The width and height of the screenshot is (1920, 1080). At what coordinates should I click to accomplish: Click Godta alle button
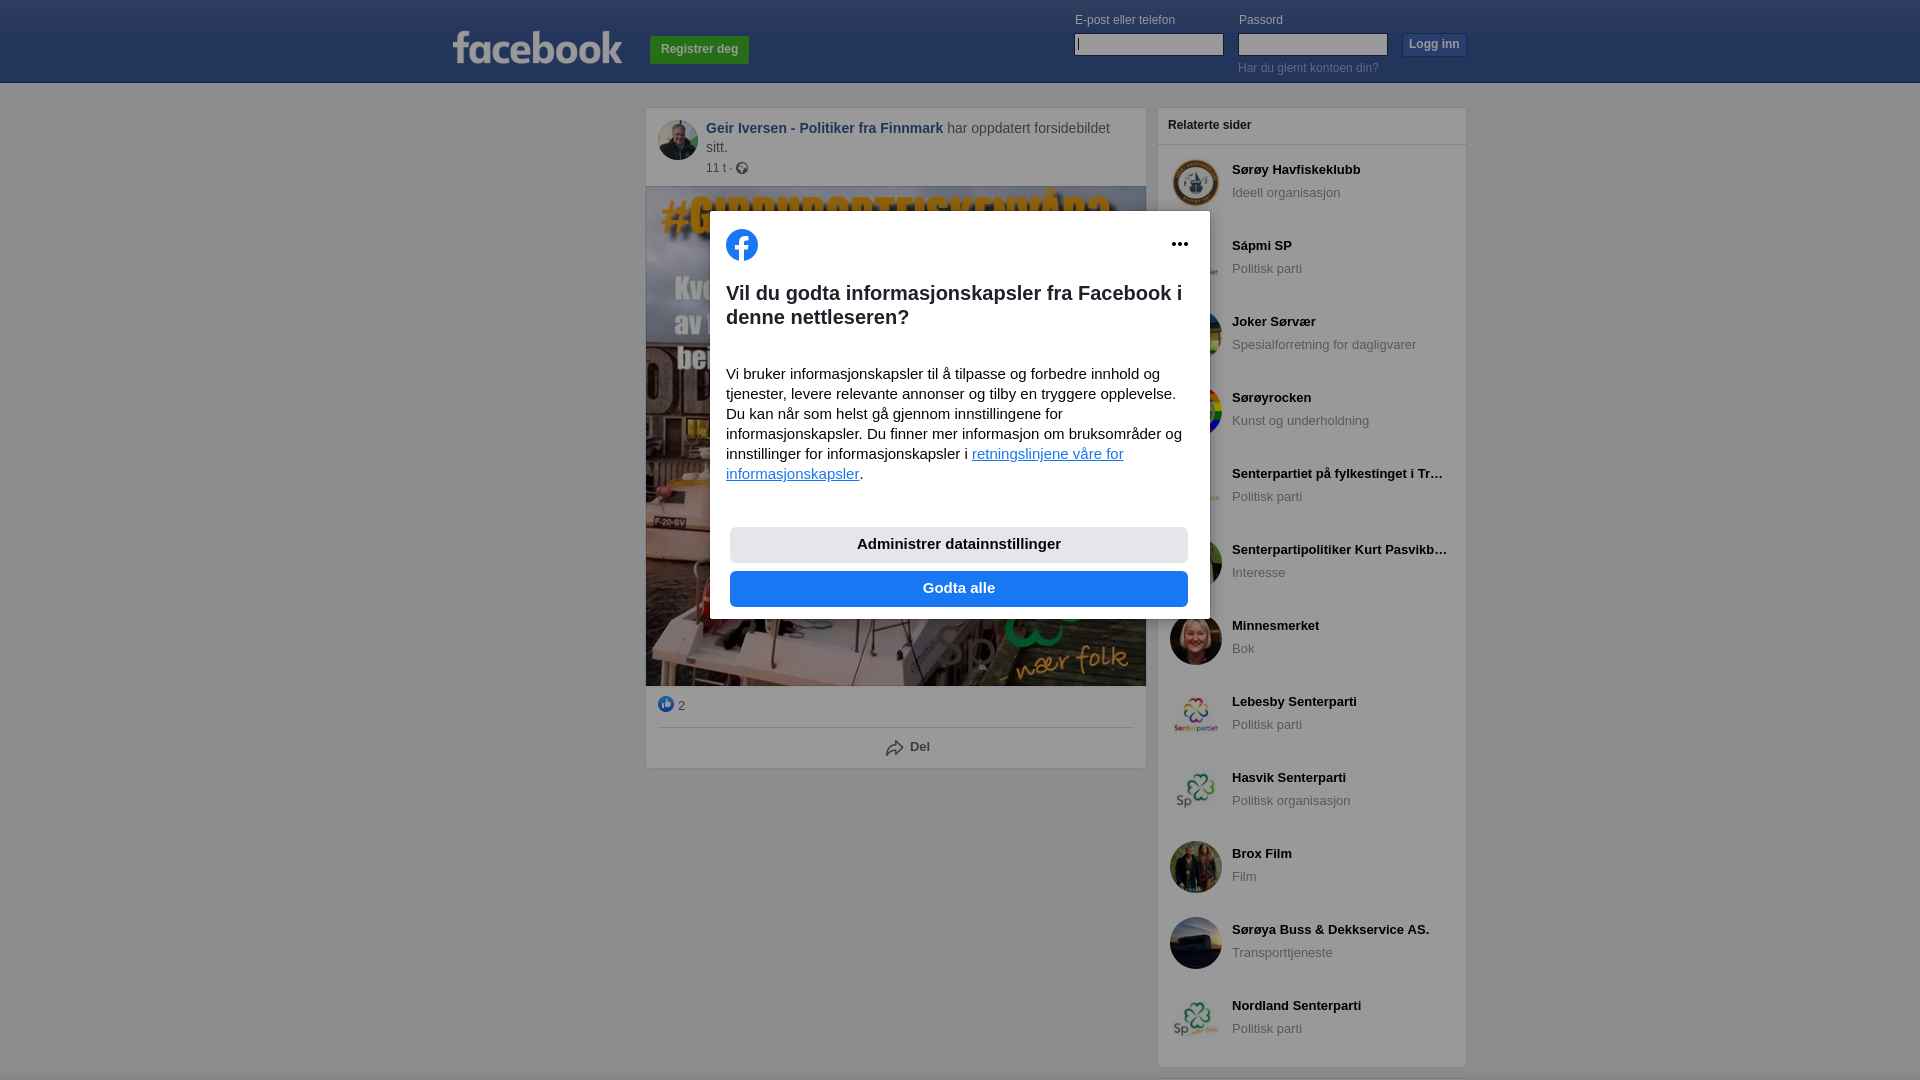pyautogui.click(x=959, y=589)
